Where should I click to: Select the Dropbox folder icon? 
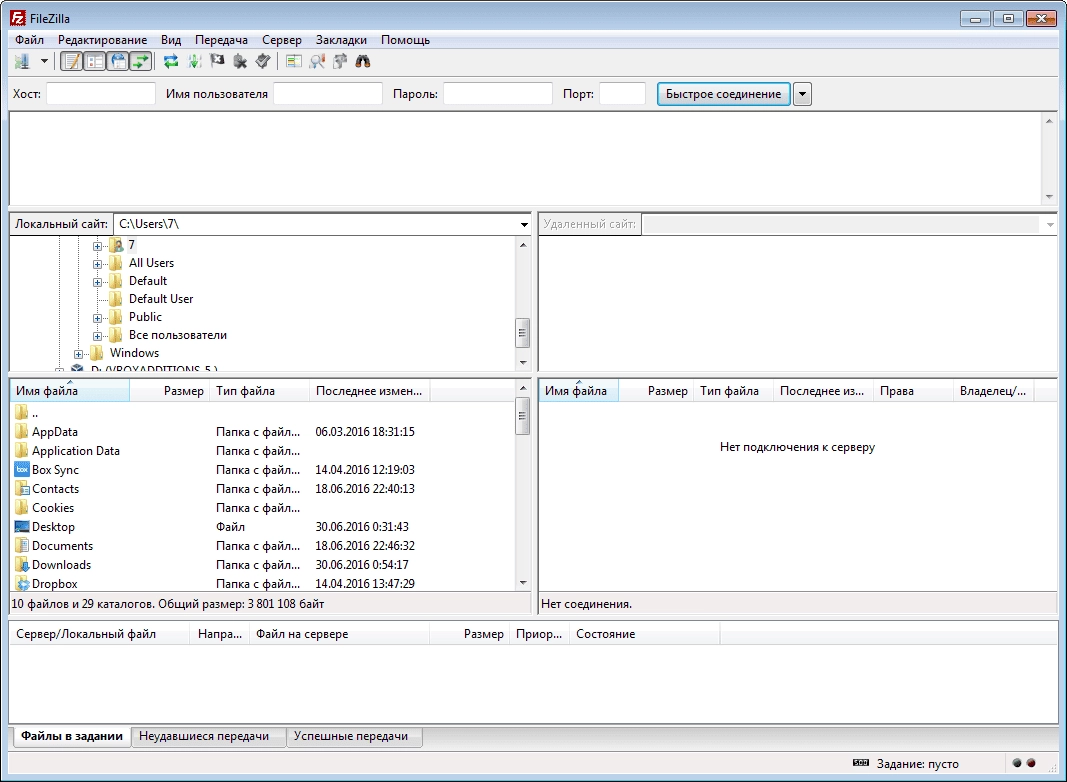(22, 584)
